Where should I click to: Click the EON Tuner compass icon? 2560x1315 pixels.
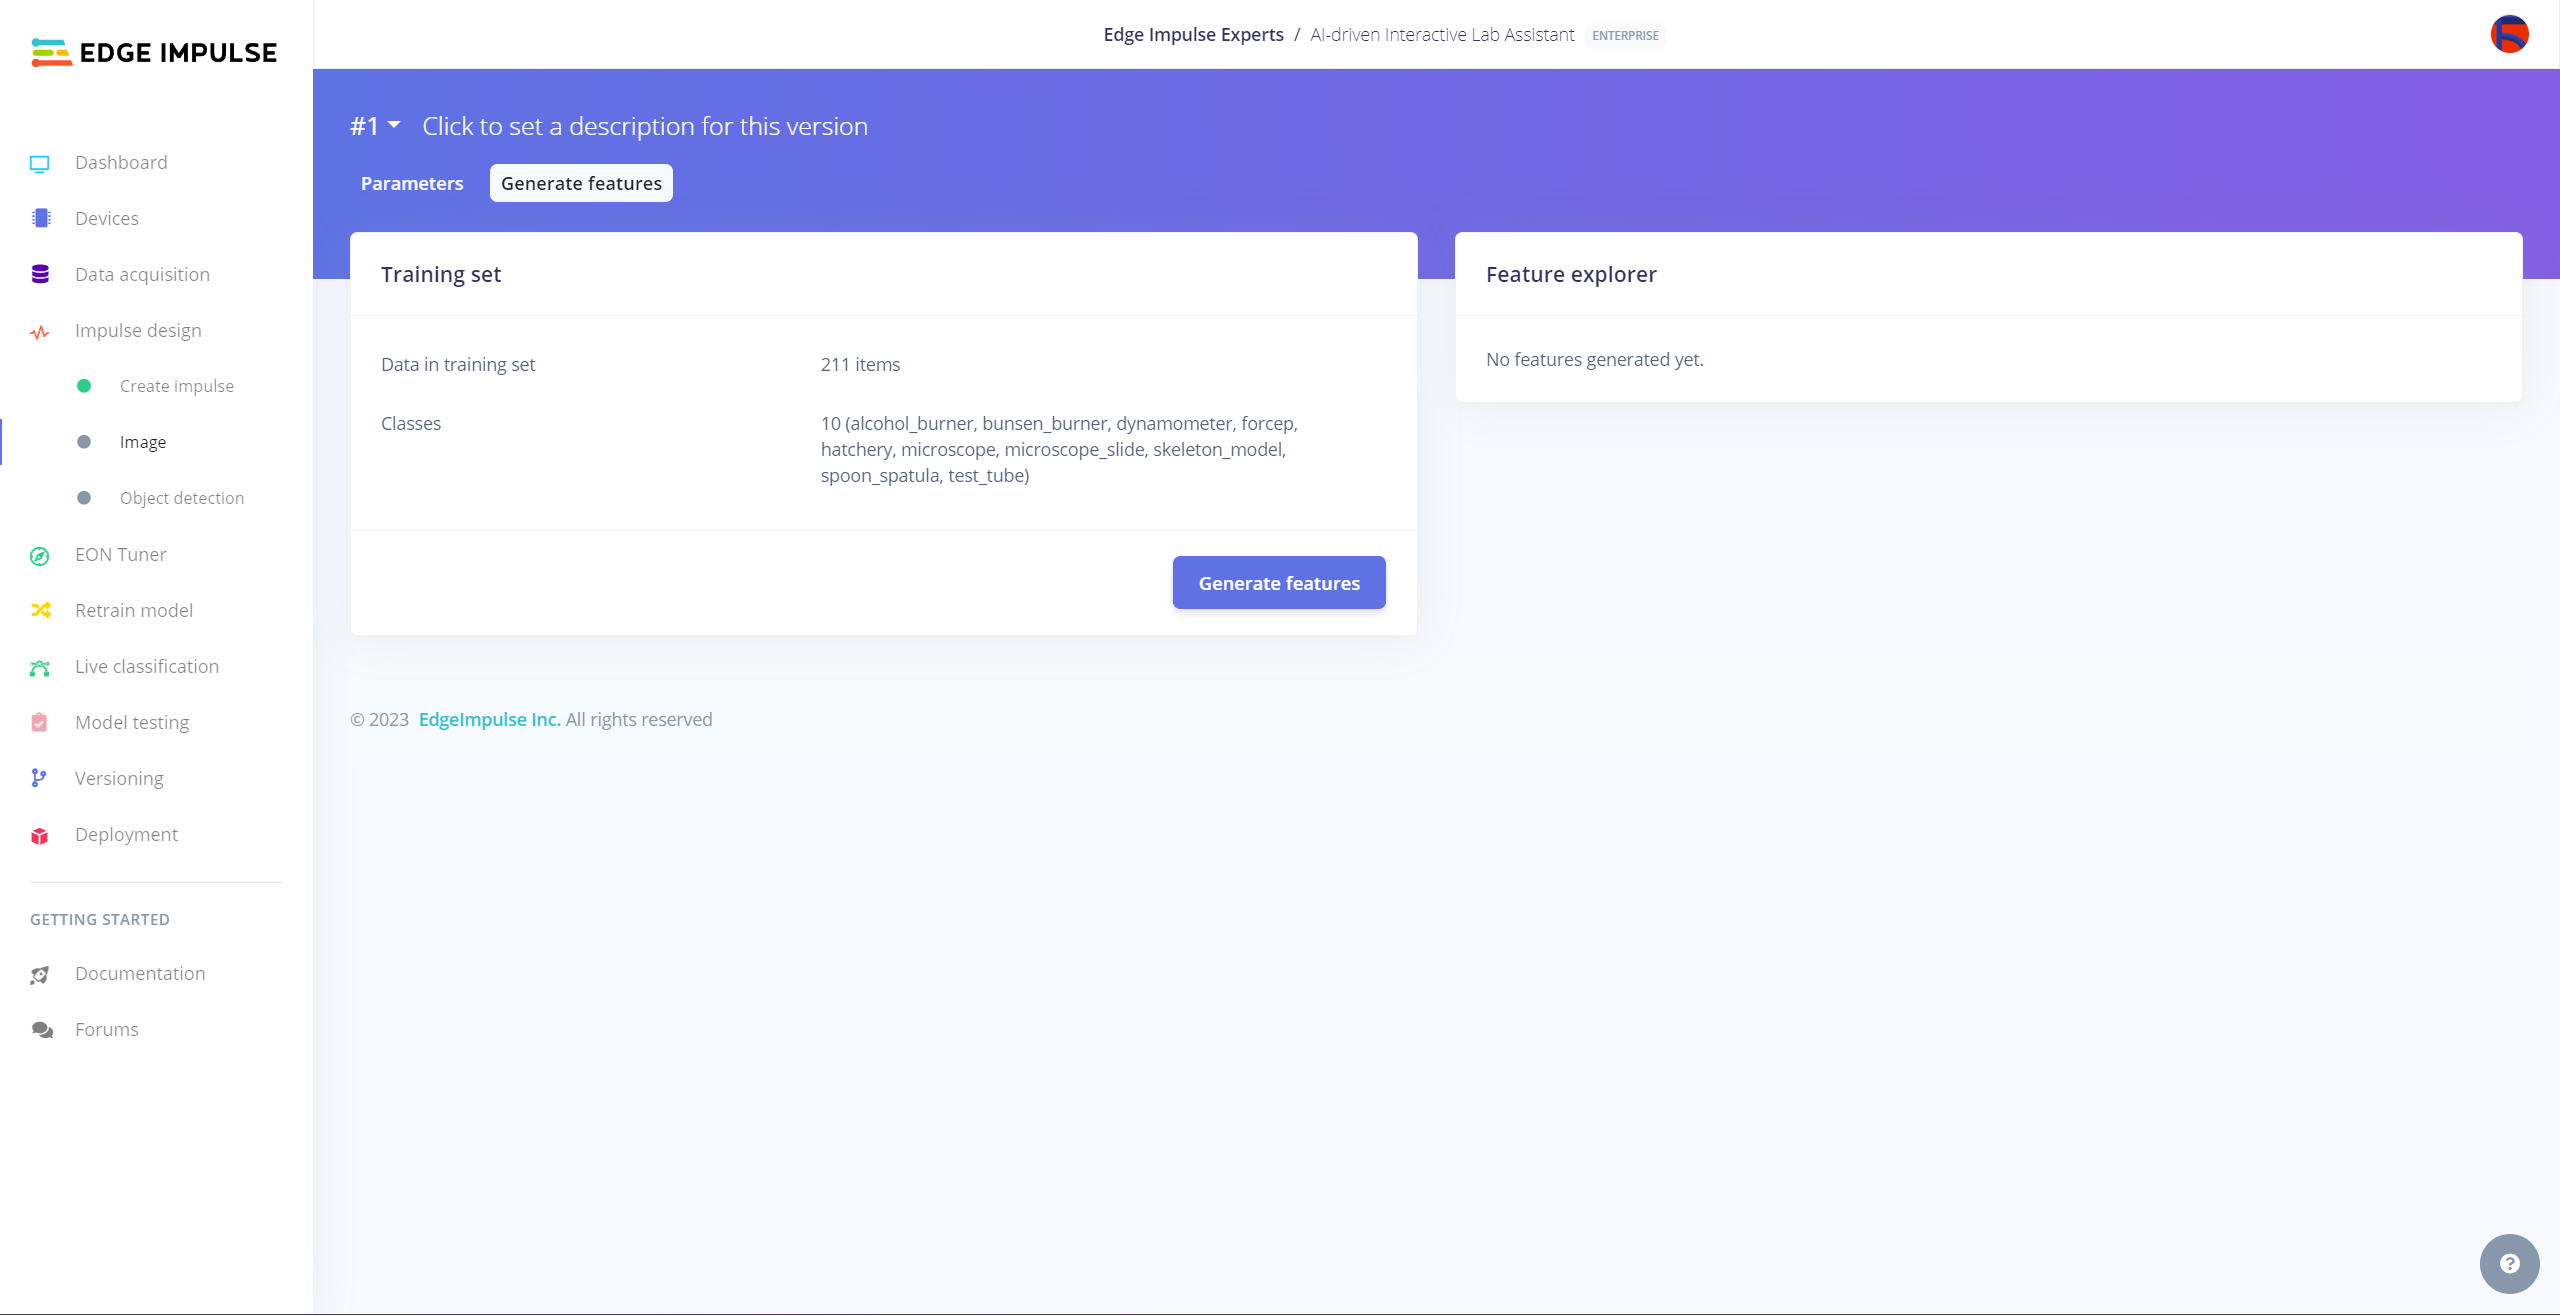(x=40, y=555)
